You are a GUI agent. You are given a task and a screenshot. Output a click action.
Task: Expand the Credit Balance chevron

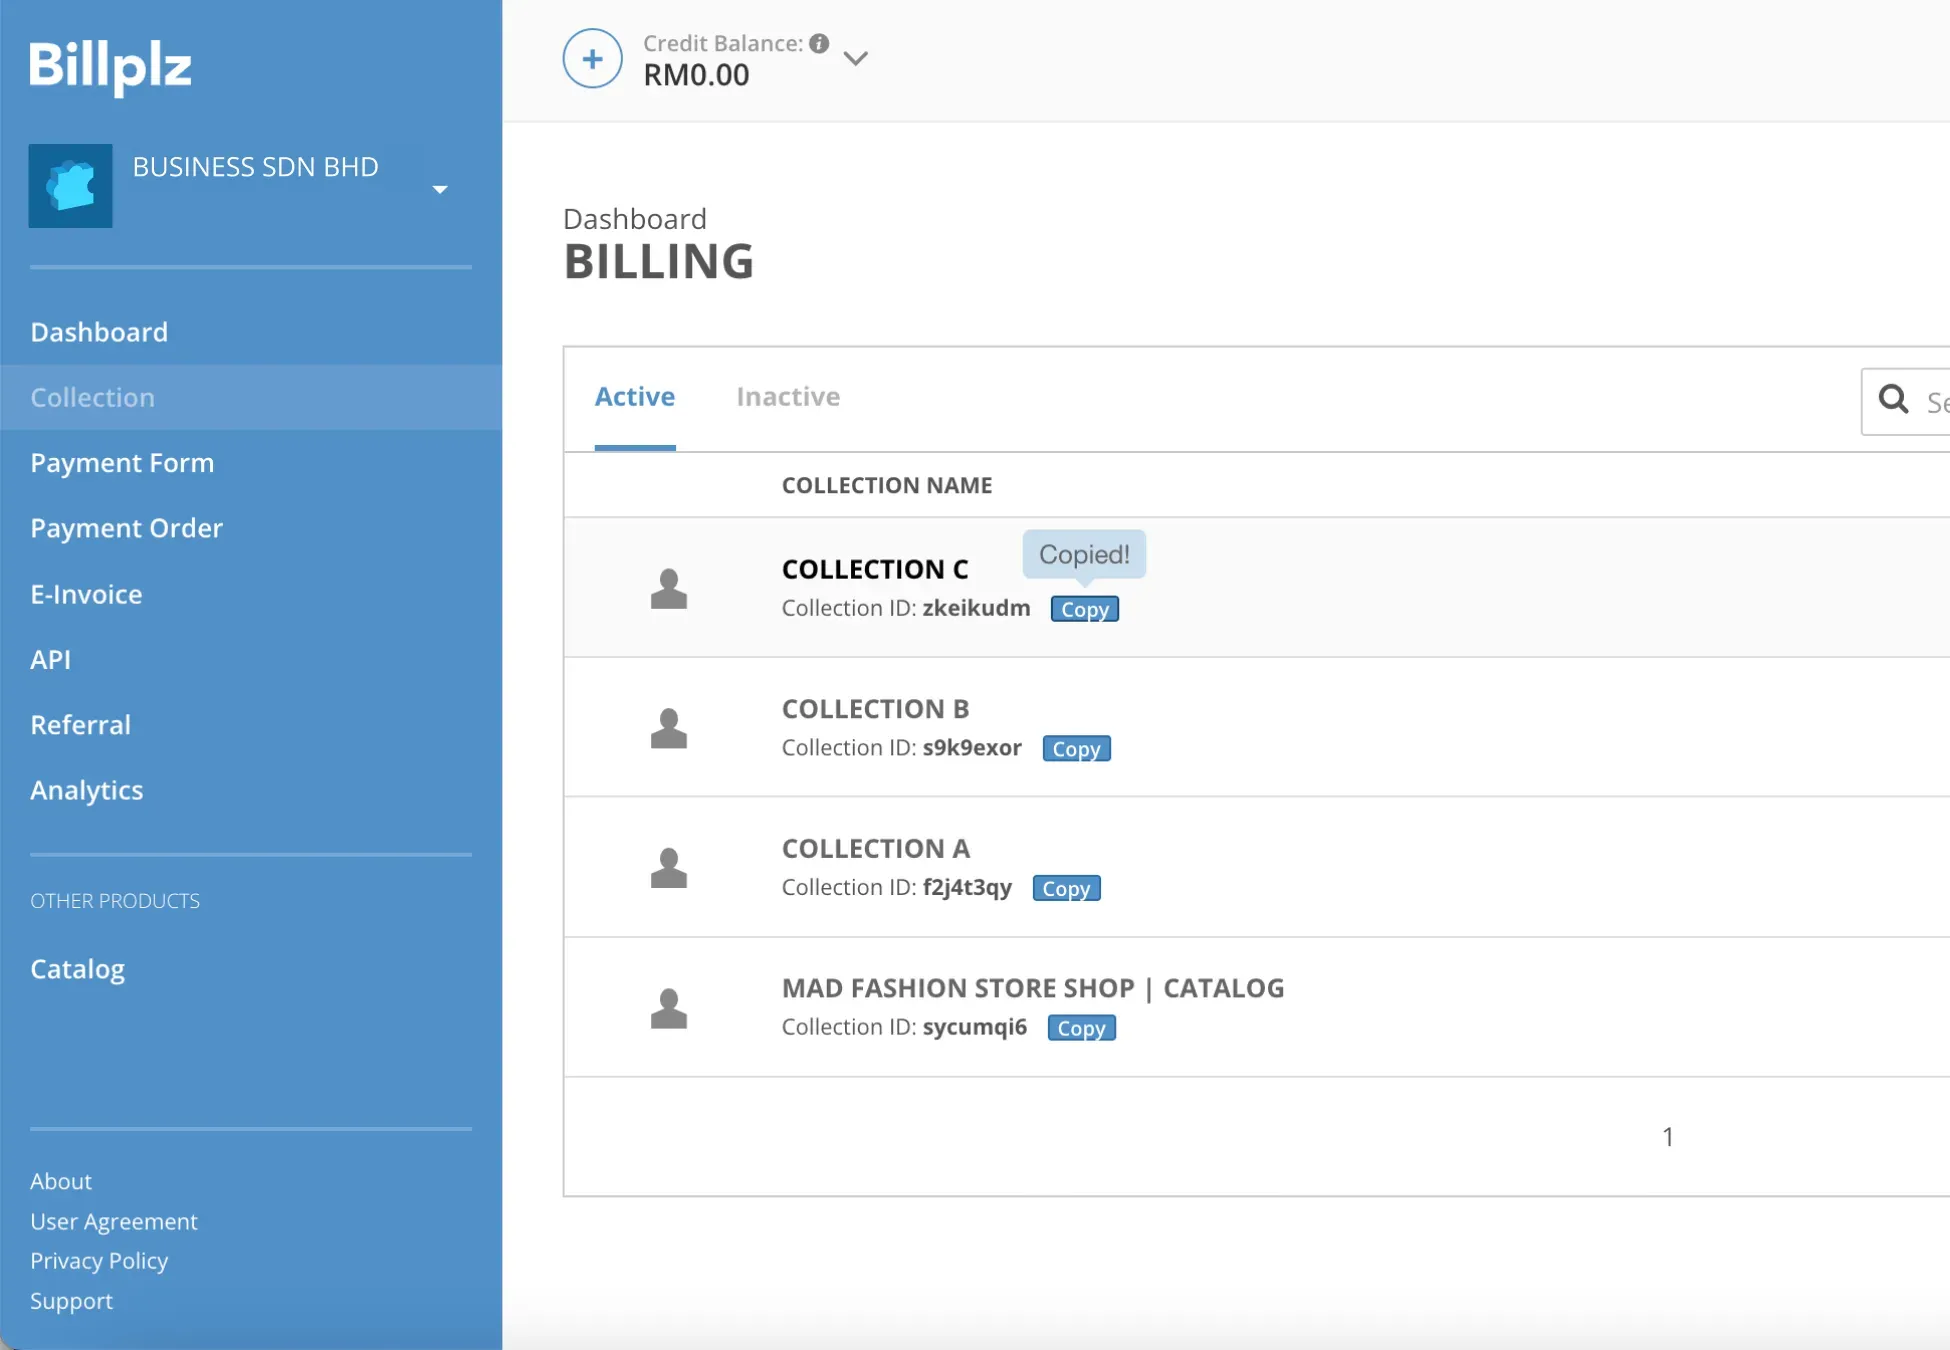tap(855, 59)
